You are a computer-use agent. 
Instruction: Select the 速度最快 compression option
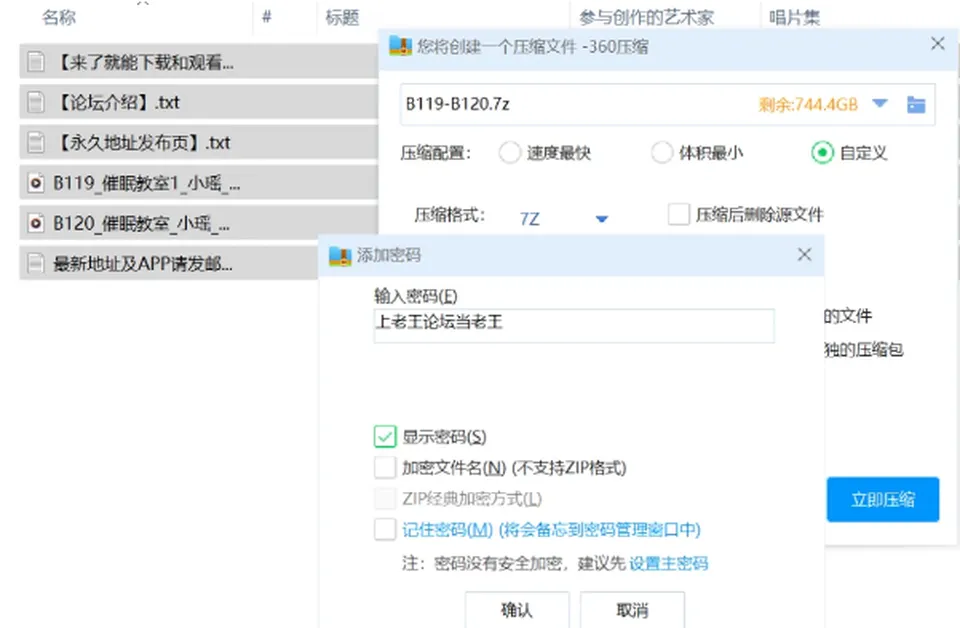(x=509, y=152)
